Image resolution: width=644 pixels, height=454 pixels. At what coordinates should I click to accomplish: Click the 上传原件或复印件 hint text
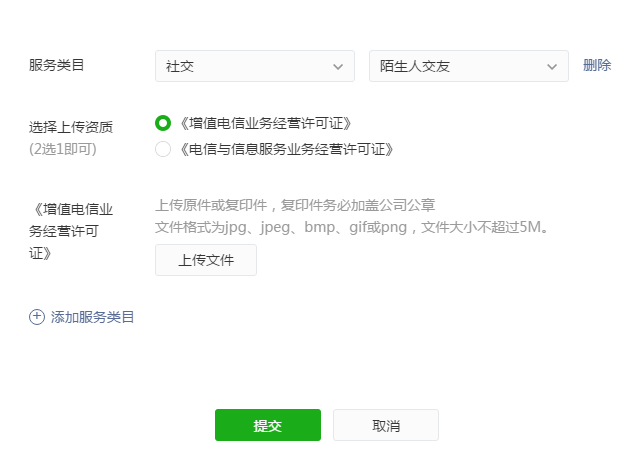(x=295, y=205)
